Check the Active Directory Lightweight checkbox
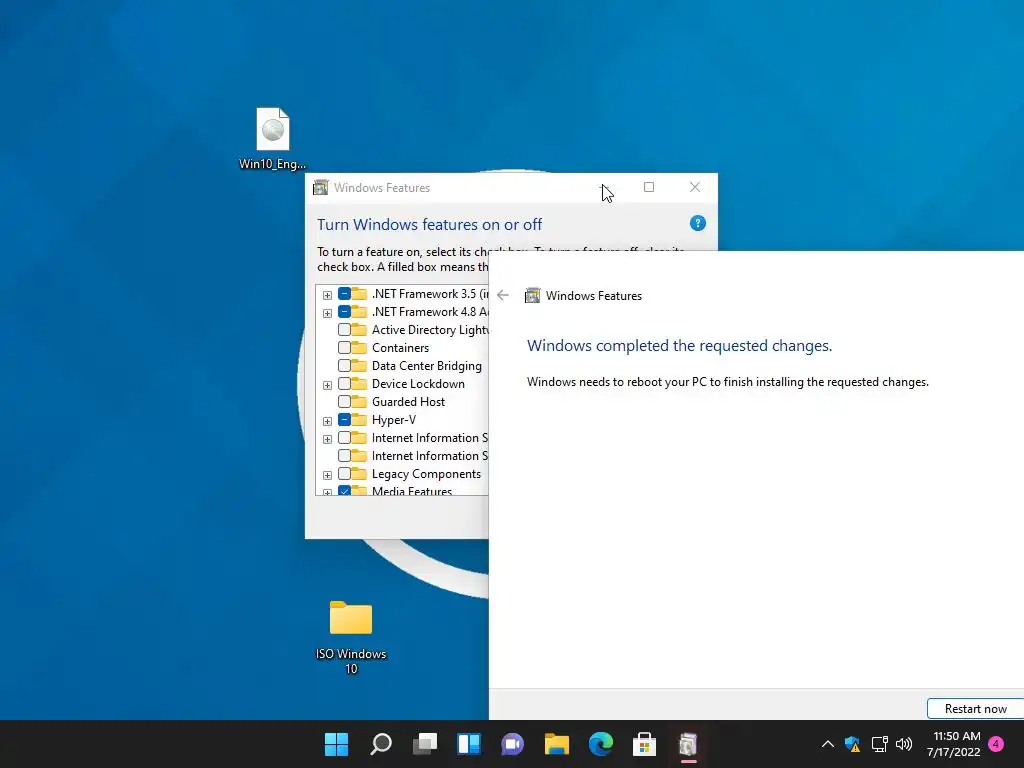The height and width of the screenshot is (768, 1024). pyautogui.click(x=344, y=330)
